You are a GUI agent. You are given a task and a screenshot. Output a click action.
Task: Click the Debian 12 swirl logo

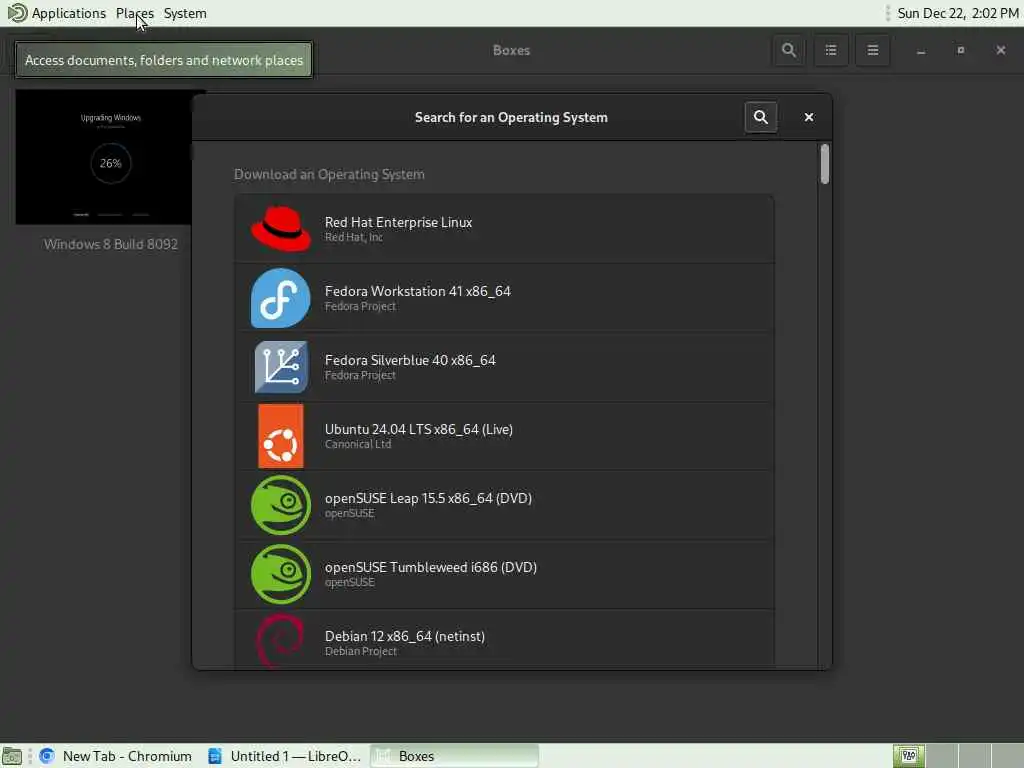[x=281, y=640]
